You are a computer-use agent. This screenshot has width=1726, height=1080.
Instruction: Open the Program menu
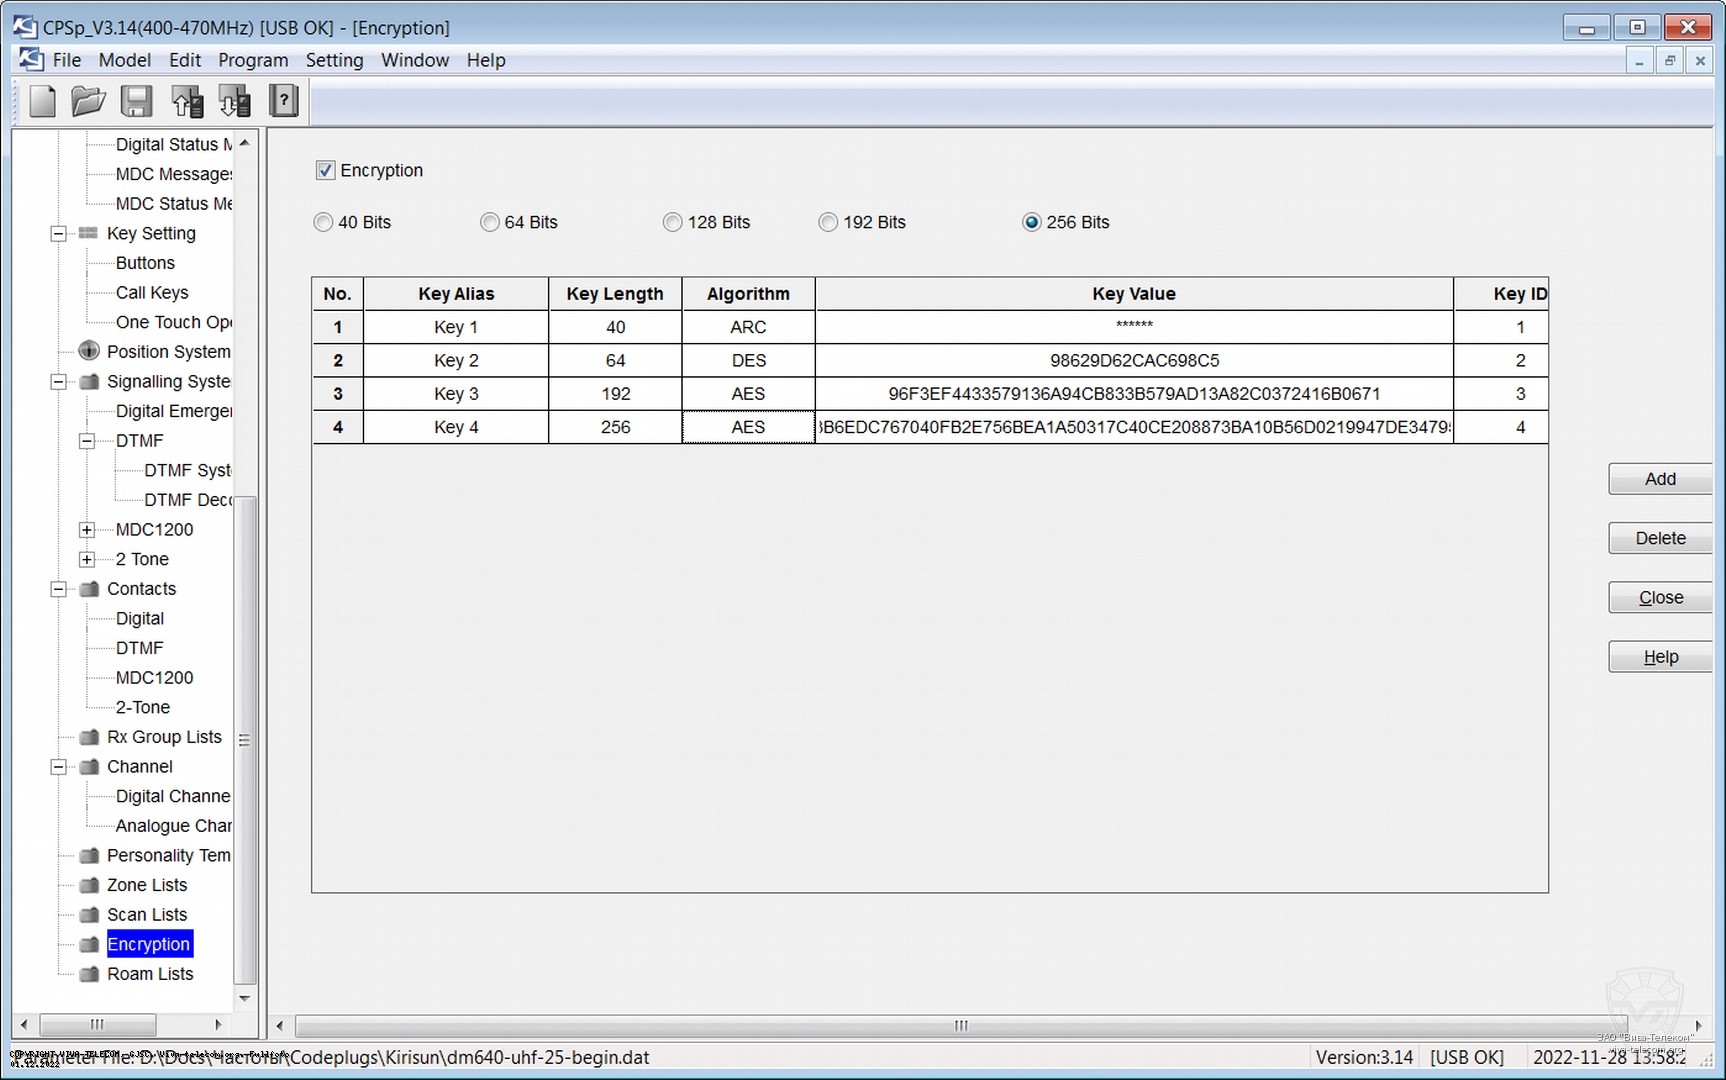253,60
